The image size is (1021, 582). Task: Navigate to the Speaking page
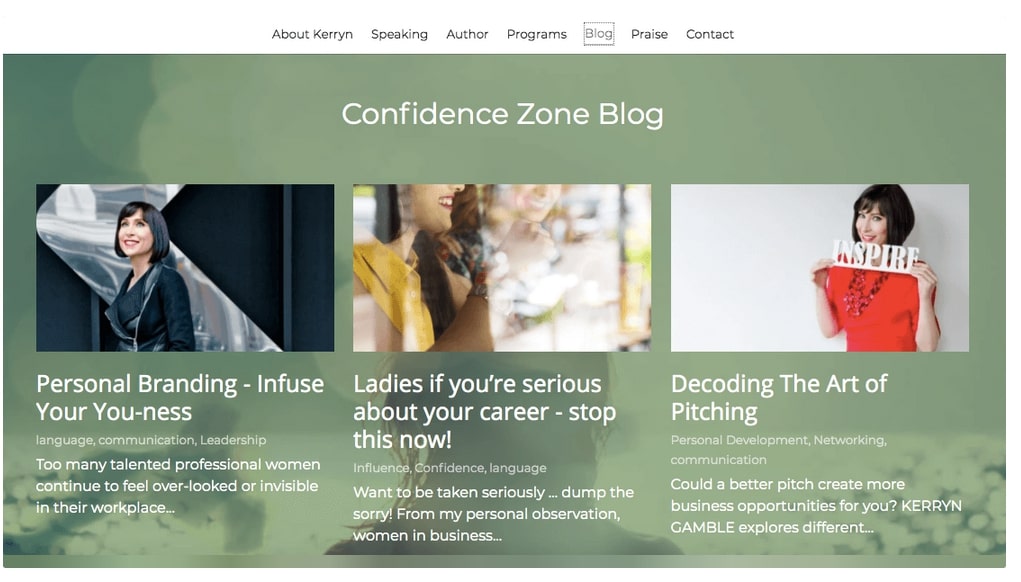click(399, 33)
